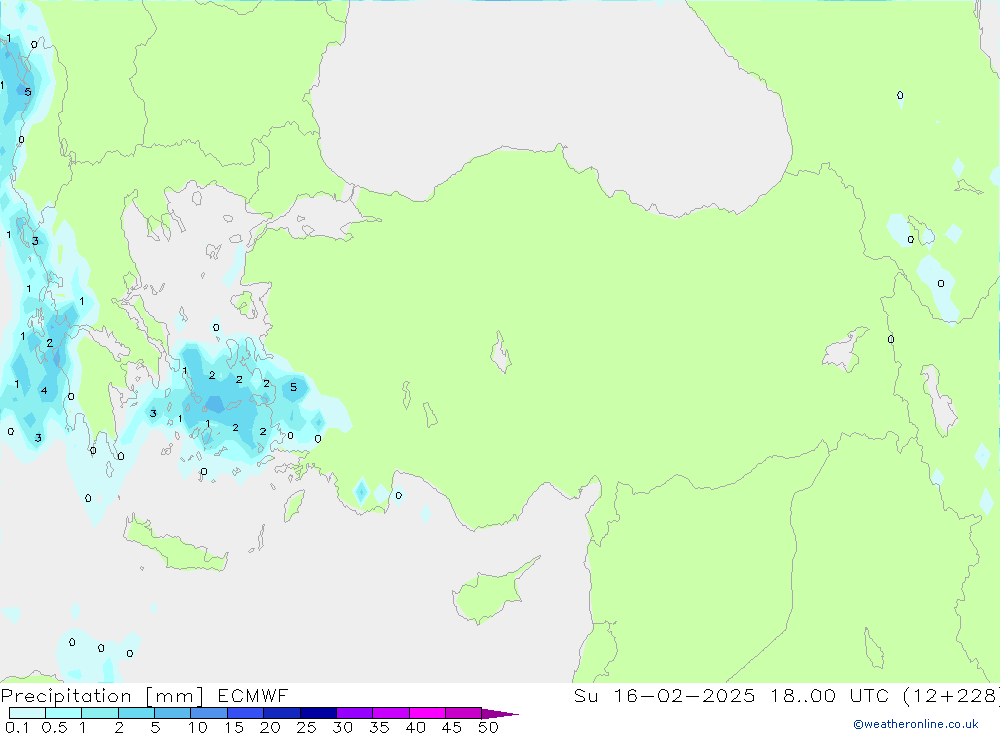Screen dimensions: 1000x733
Task: Click the 45–50 mm legend color swatch
Action: [463, 713]
